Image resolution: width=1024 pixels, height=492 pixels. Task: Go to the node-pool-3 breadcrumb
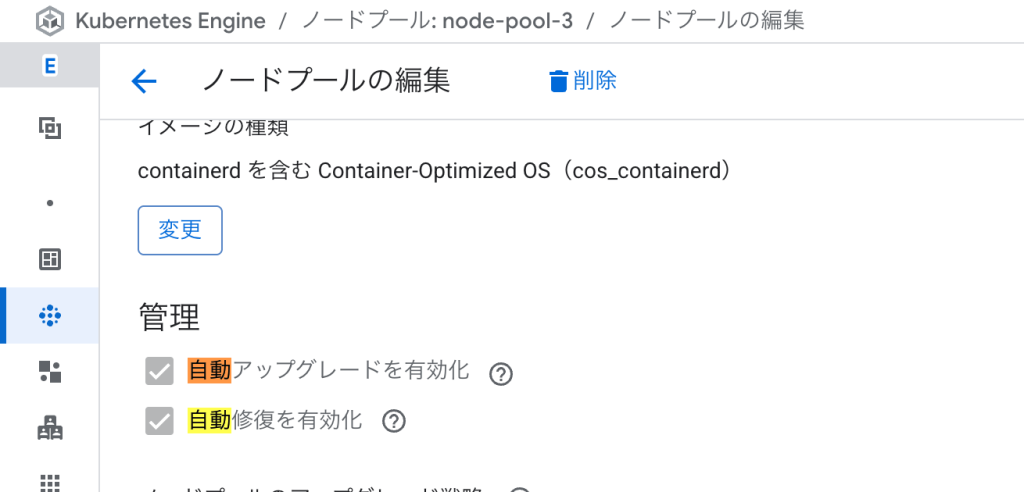438,22
